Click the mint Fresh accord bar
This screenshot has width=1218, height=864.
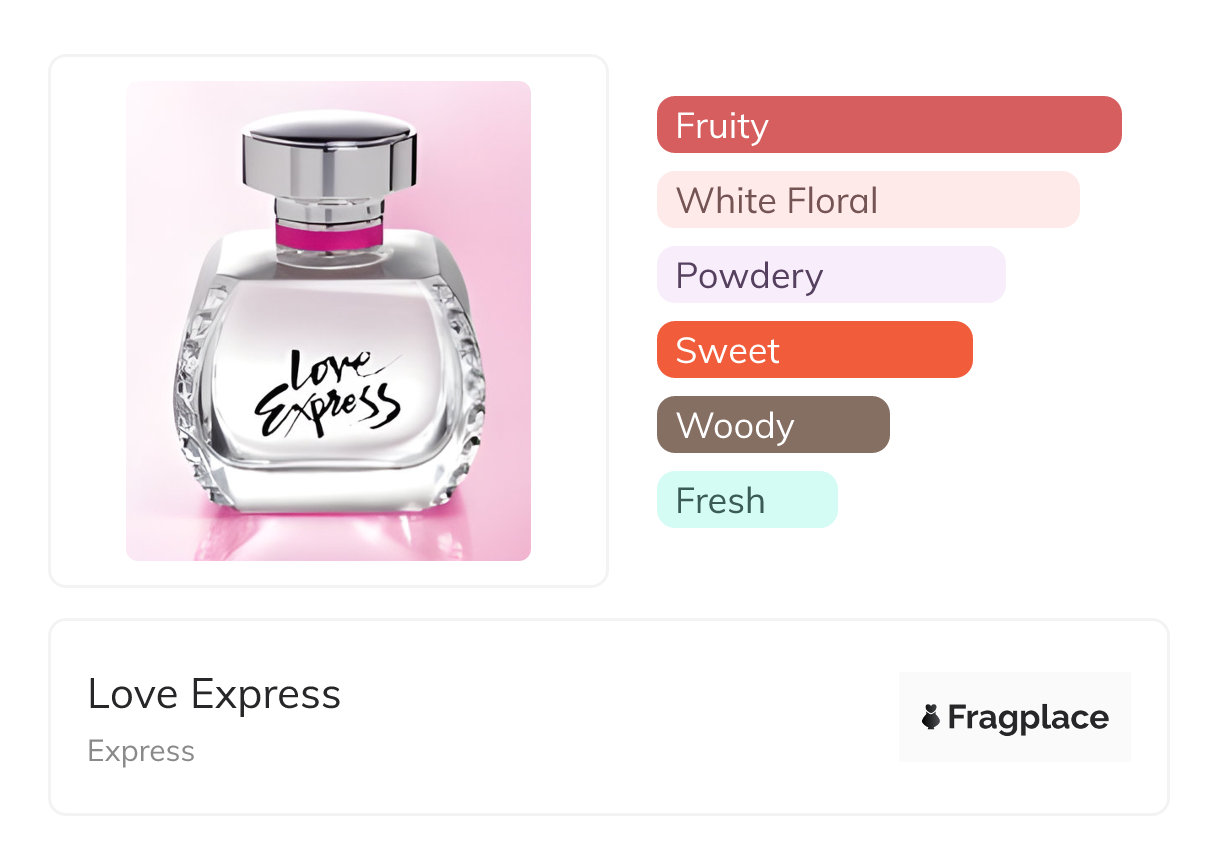click(747, 500)
